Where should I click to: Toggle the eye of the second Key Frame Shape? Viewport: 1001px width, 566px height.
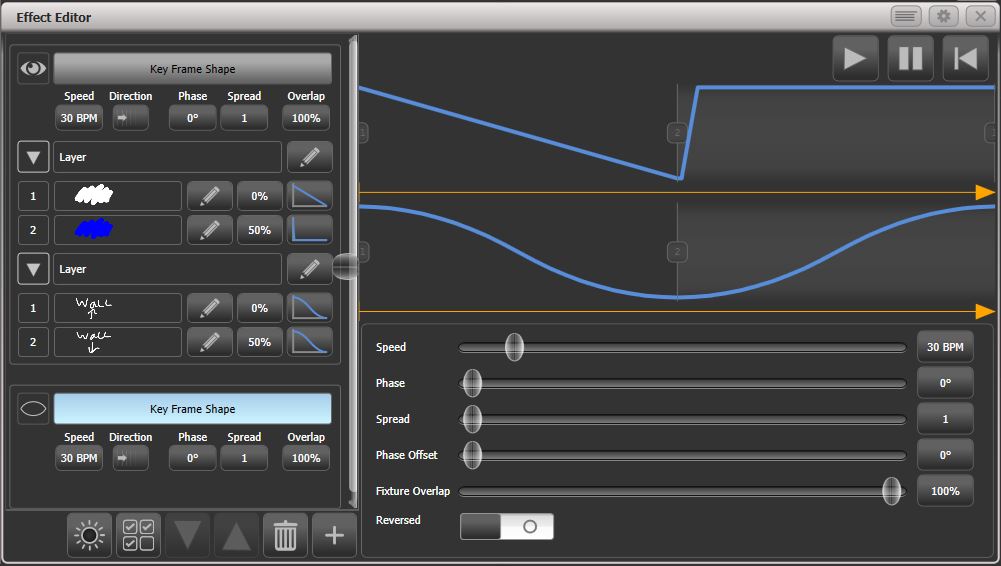[33, 408]
